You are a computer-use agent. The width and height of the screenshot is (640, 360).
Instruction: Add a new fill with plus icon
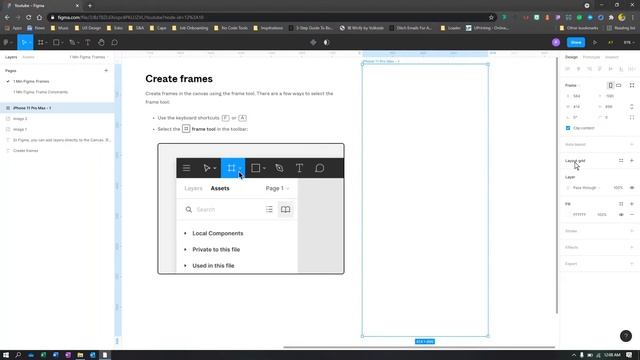pos(632,204)
